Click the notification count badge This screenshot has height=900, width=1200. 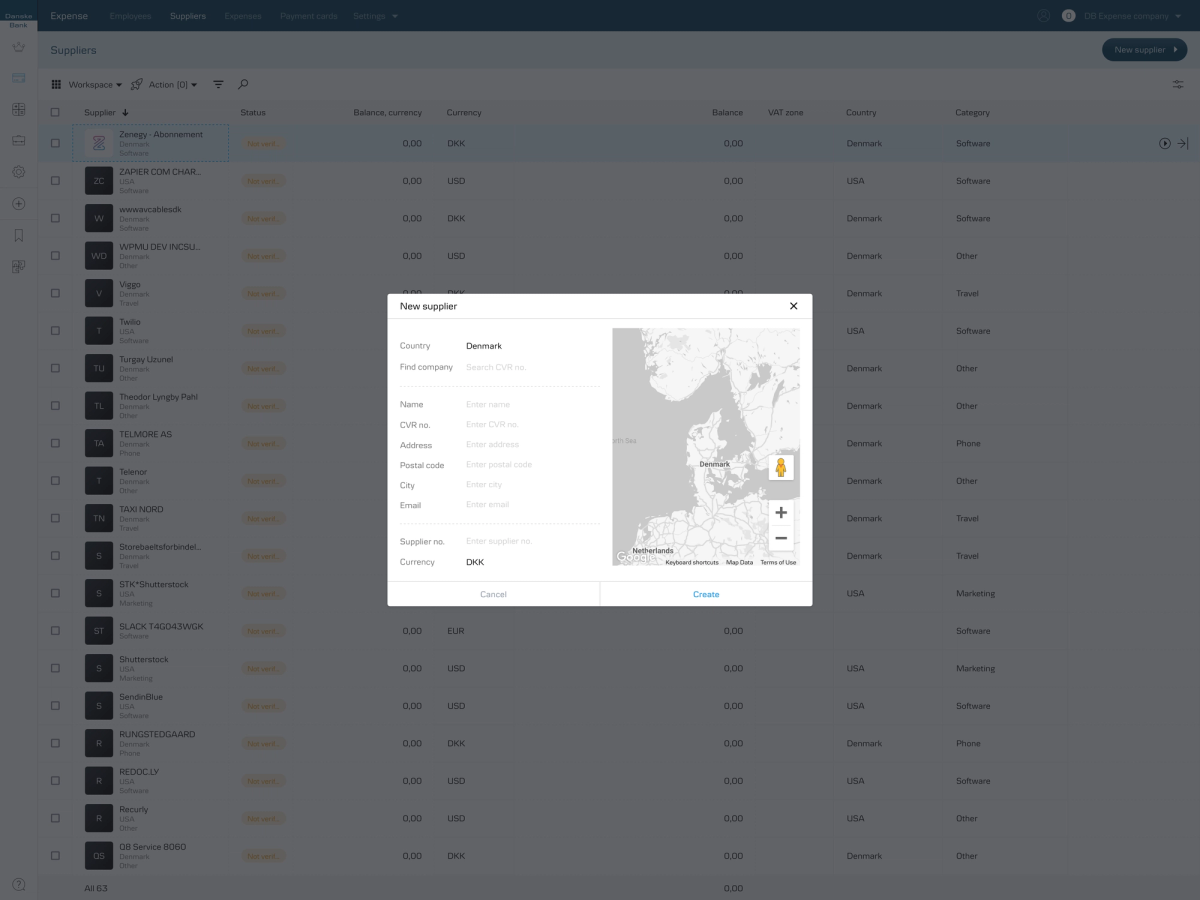tap(1068, 16)
